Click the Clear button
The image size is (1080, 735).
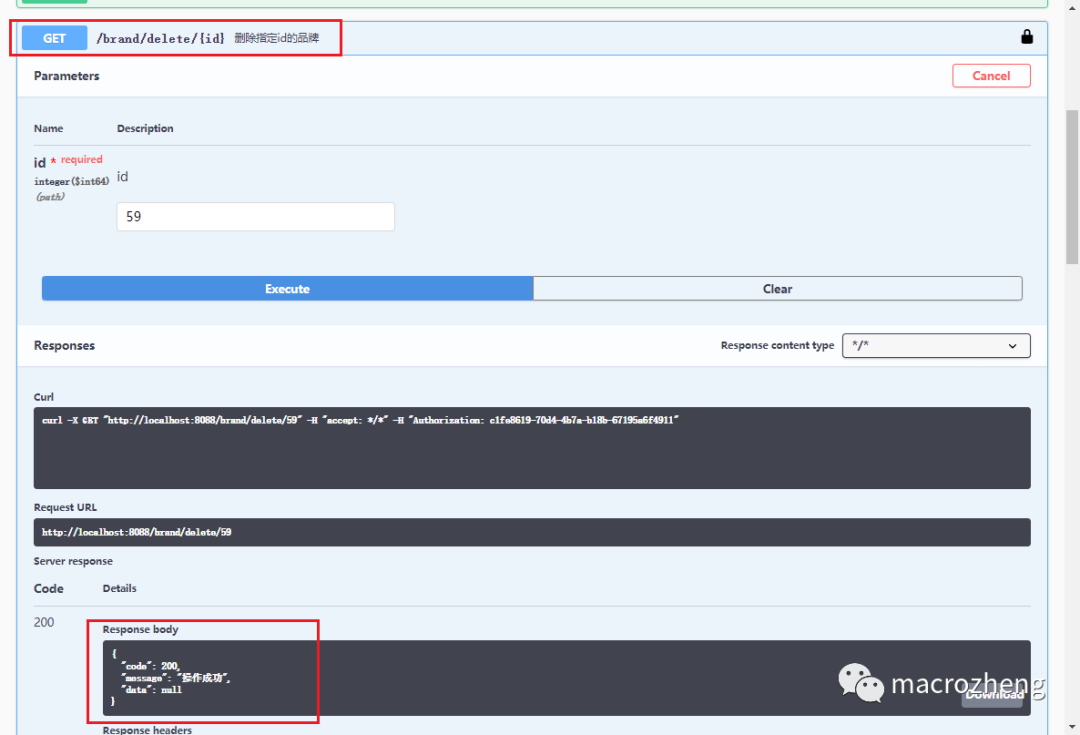777,288
